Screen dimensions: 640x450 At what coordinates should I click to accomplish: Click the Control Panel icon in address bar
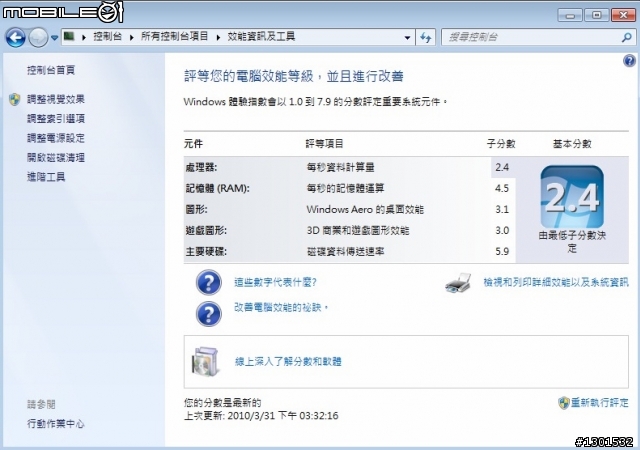pyautogui.click(x=69, y=37)
